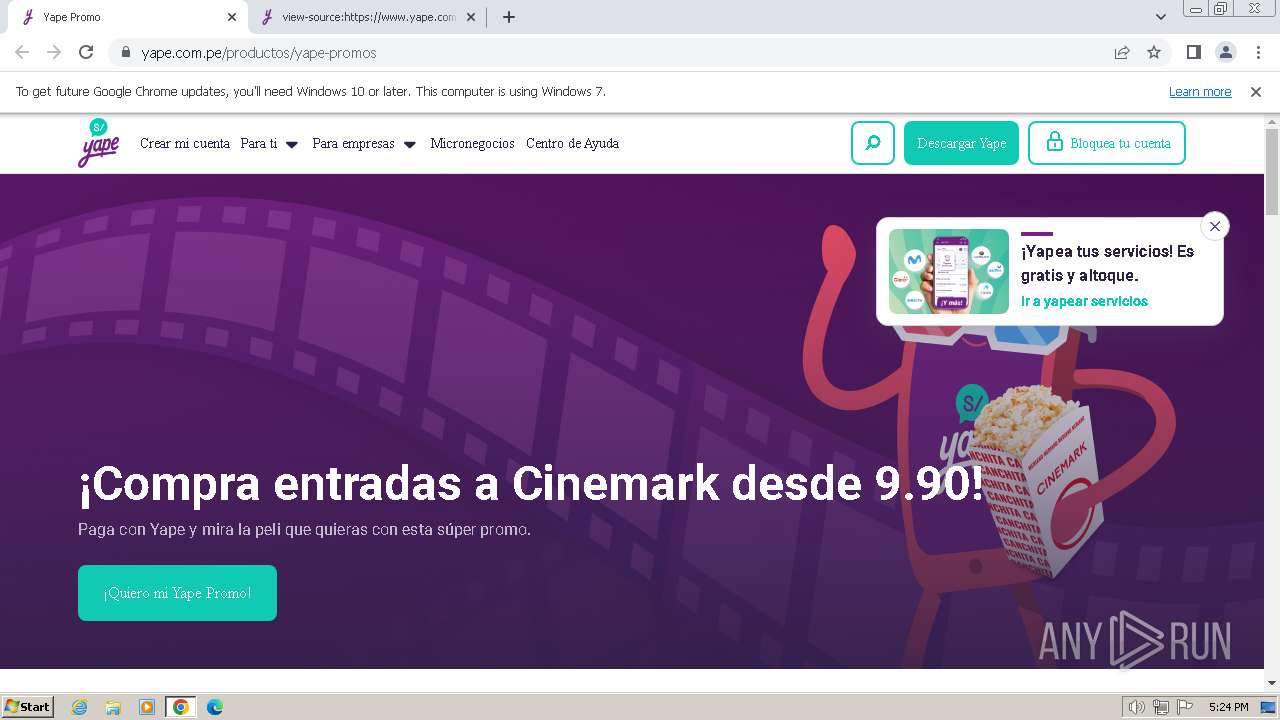Click the page vertical scrollbar

point(1272,172)
